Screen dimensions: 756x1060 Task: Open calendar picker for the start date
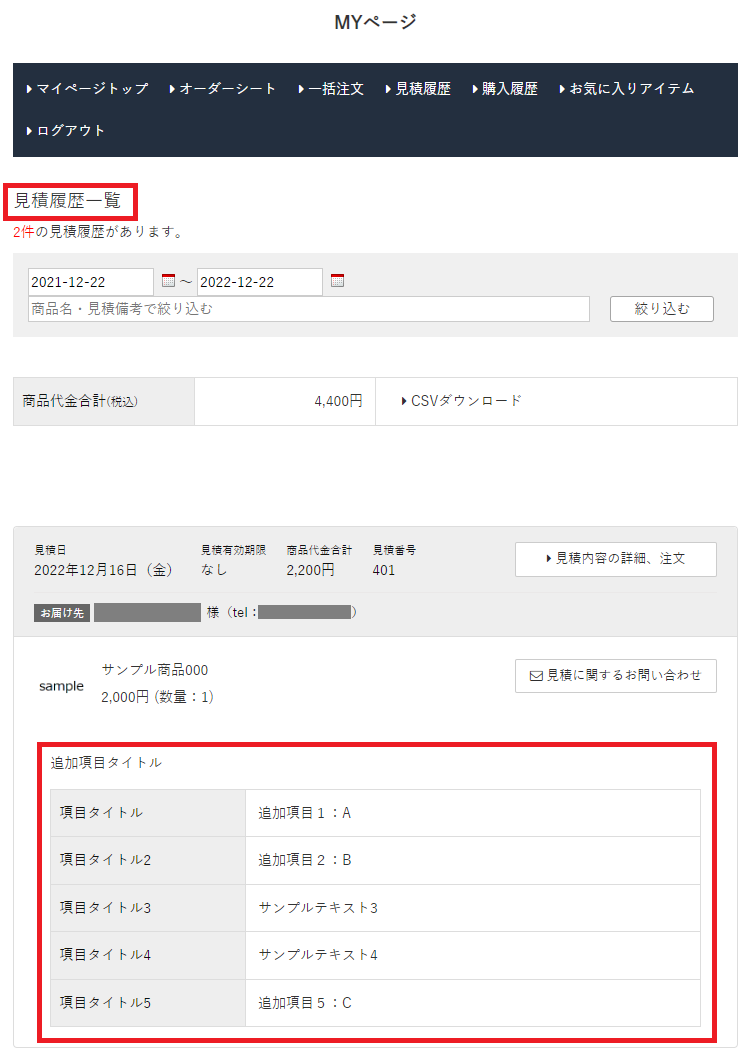(x=168, y=281)
